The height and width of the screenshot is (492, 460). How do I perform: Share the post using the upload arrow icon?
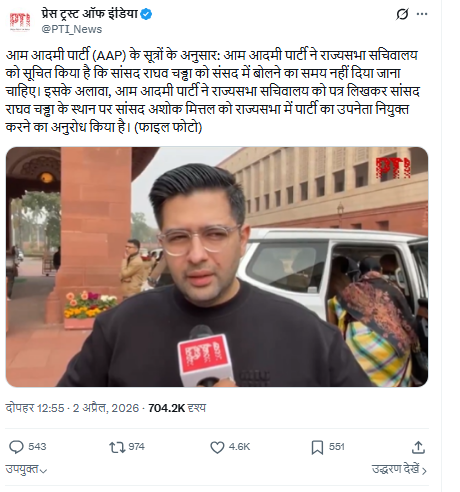pyautogui.click(x=418, y=447)
